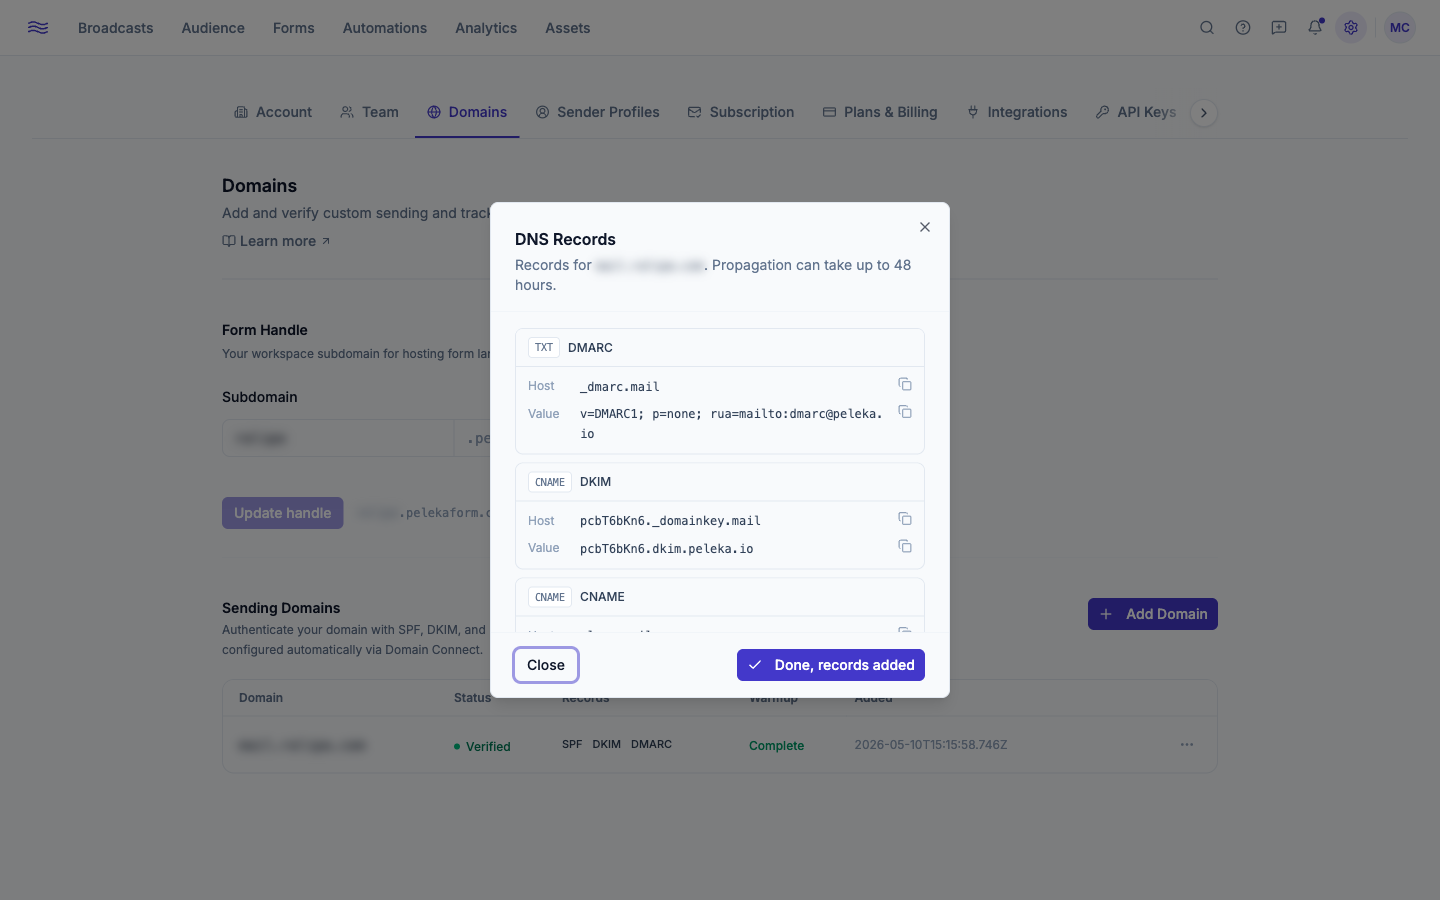Image resolution: width=1440 pixels, height=900 pixels.
Task: Open the help question mark icon
Action: (x=1243, y=28)
